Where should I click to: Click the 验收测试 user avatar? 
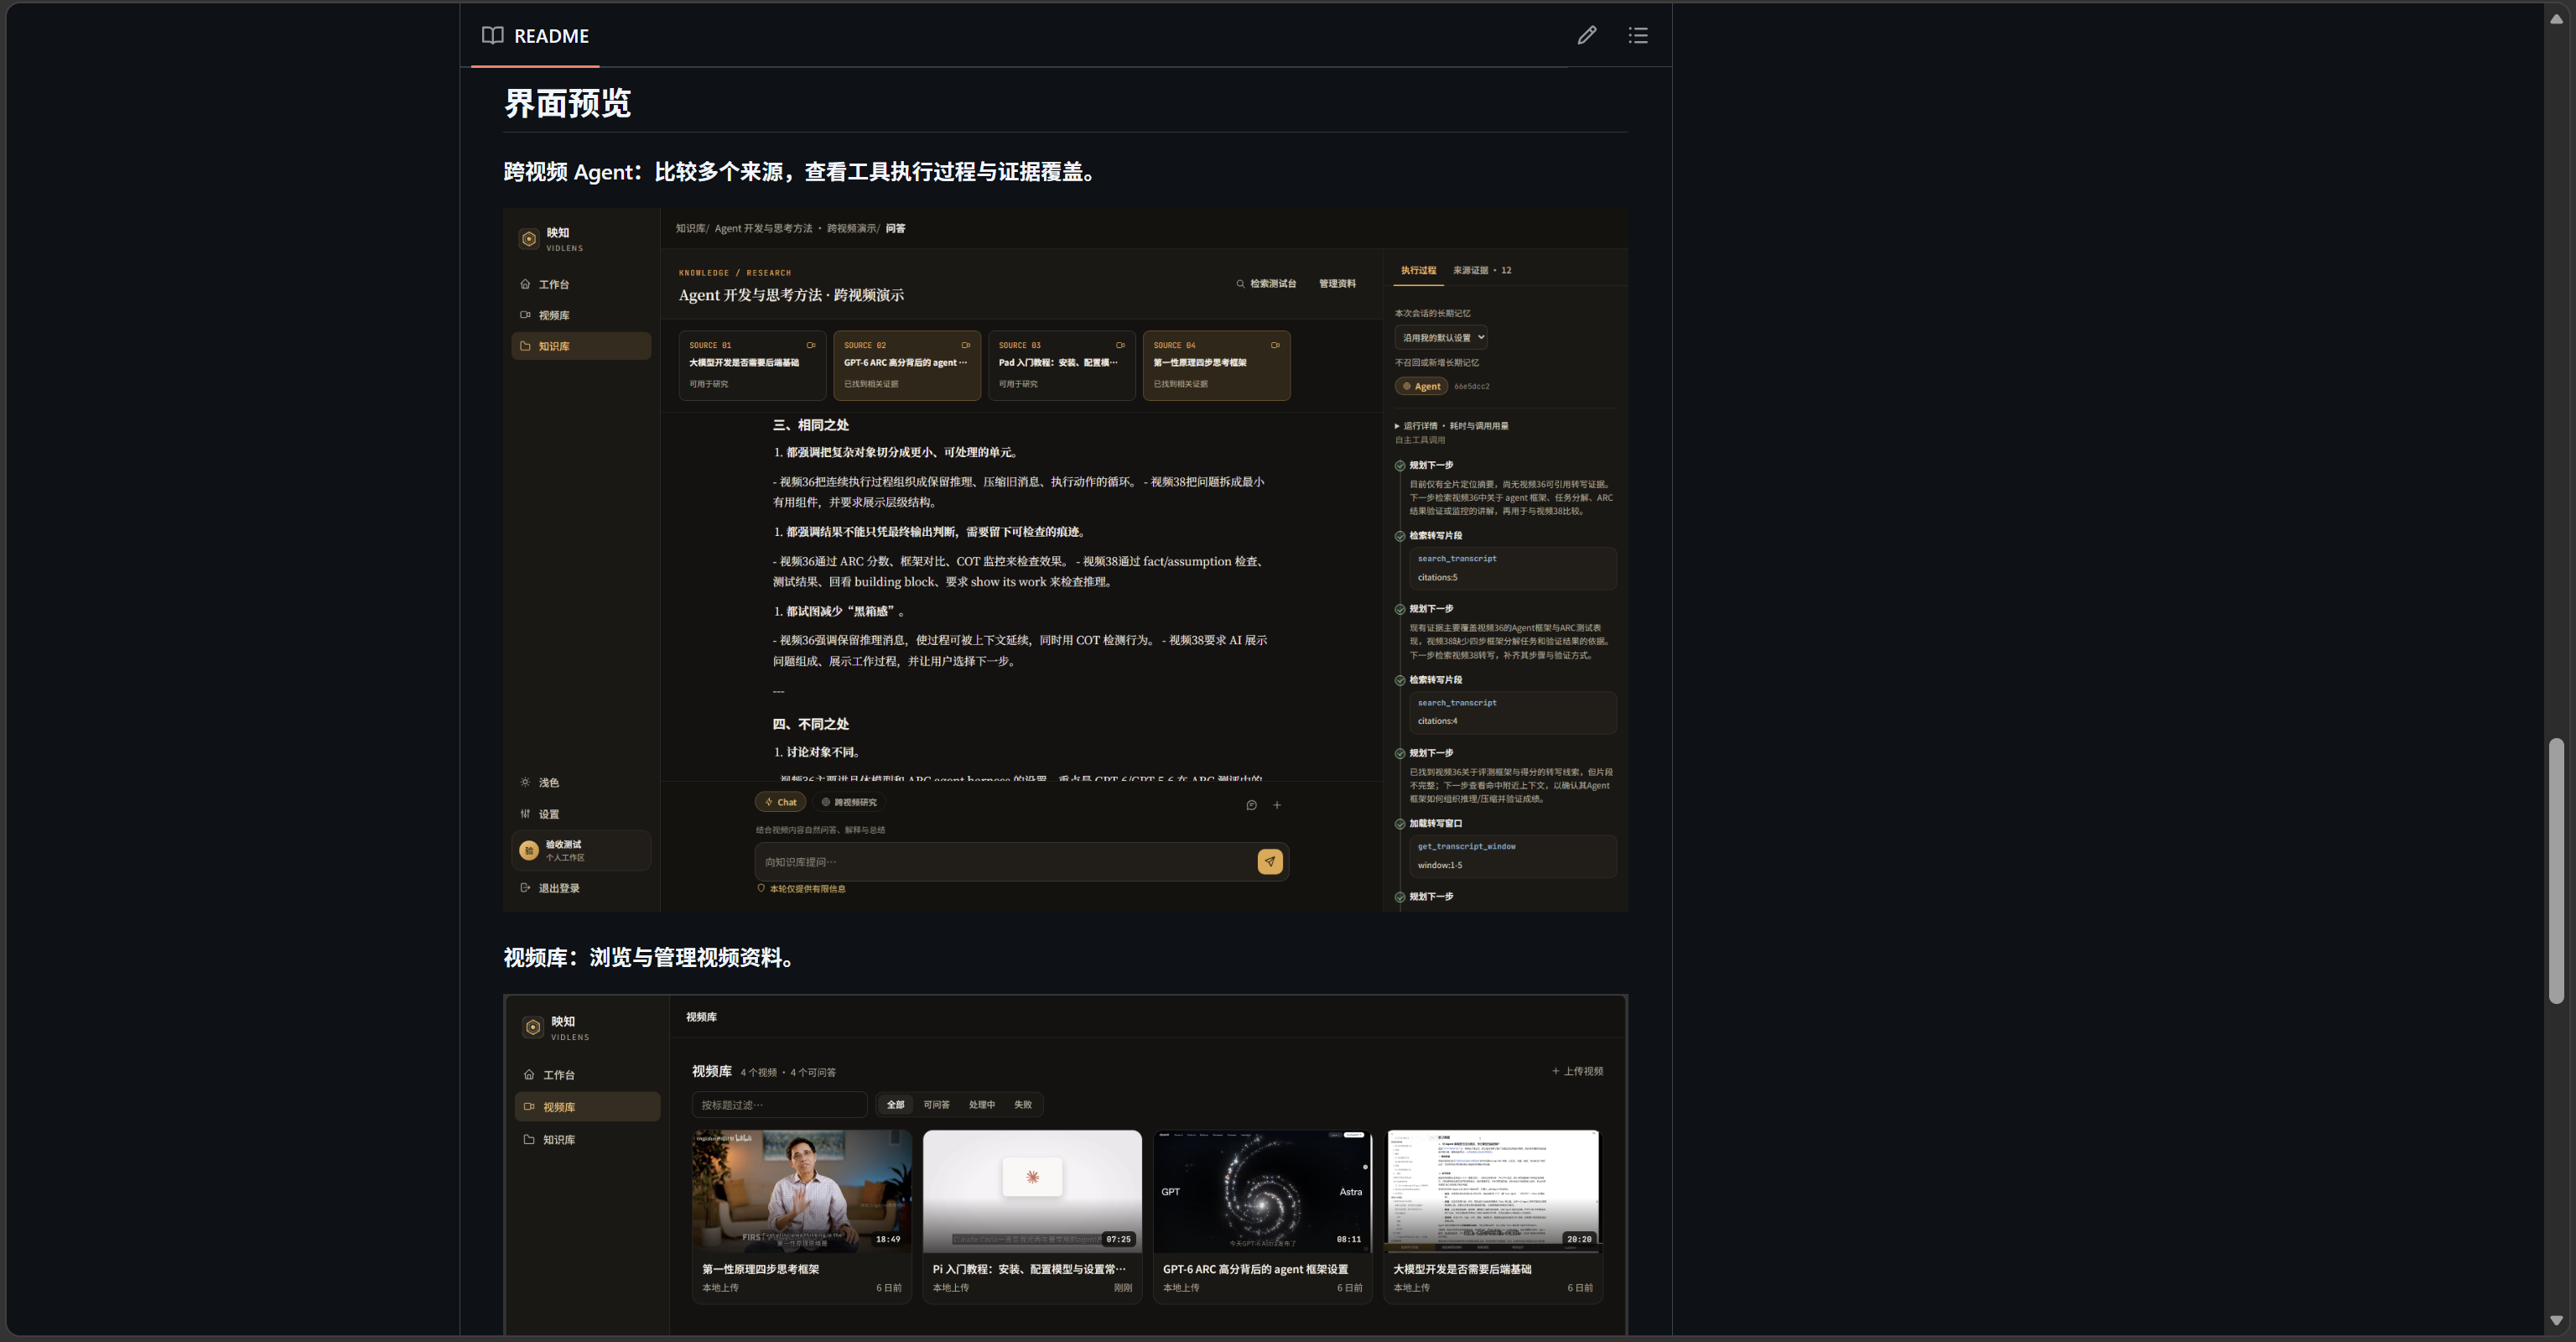(x=529, y=850)
